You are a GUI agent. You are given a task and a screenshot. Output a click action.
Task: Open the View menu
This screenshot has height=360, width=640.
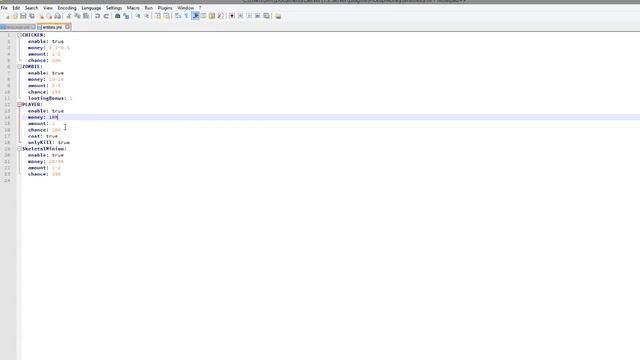tap(48, 8)
